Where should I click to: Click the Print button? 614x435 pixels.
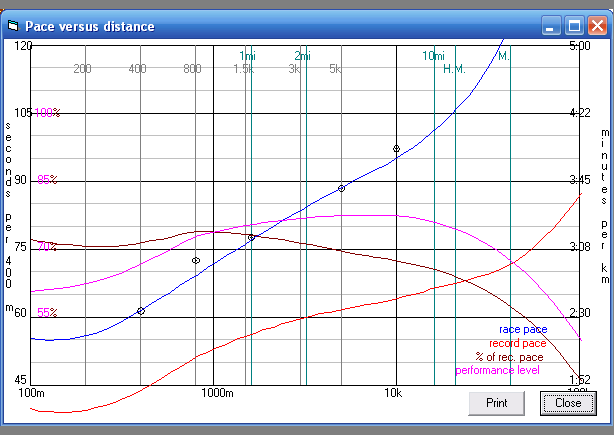497,403
